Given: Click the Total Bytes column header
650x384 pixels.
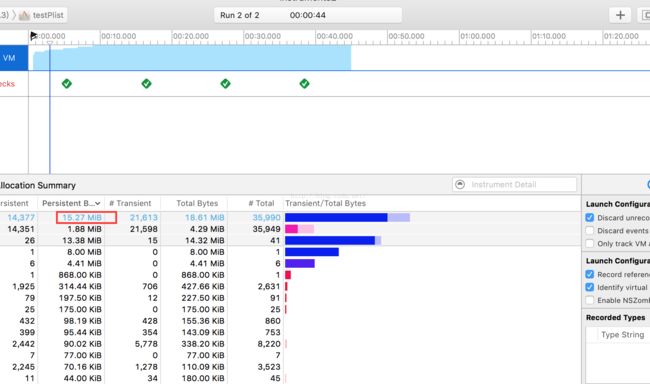Looking at the screenshot, I should [x=197, y=203].
